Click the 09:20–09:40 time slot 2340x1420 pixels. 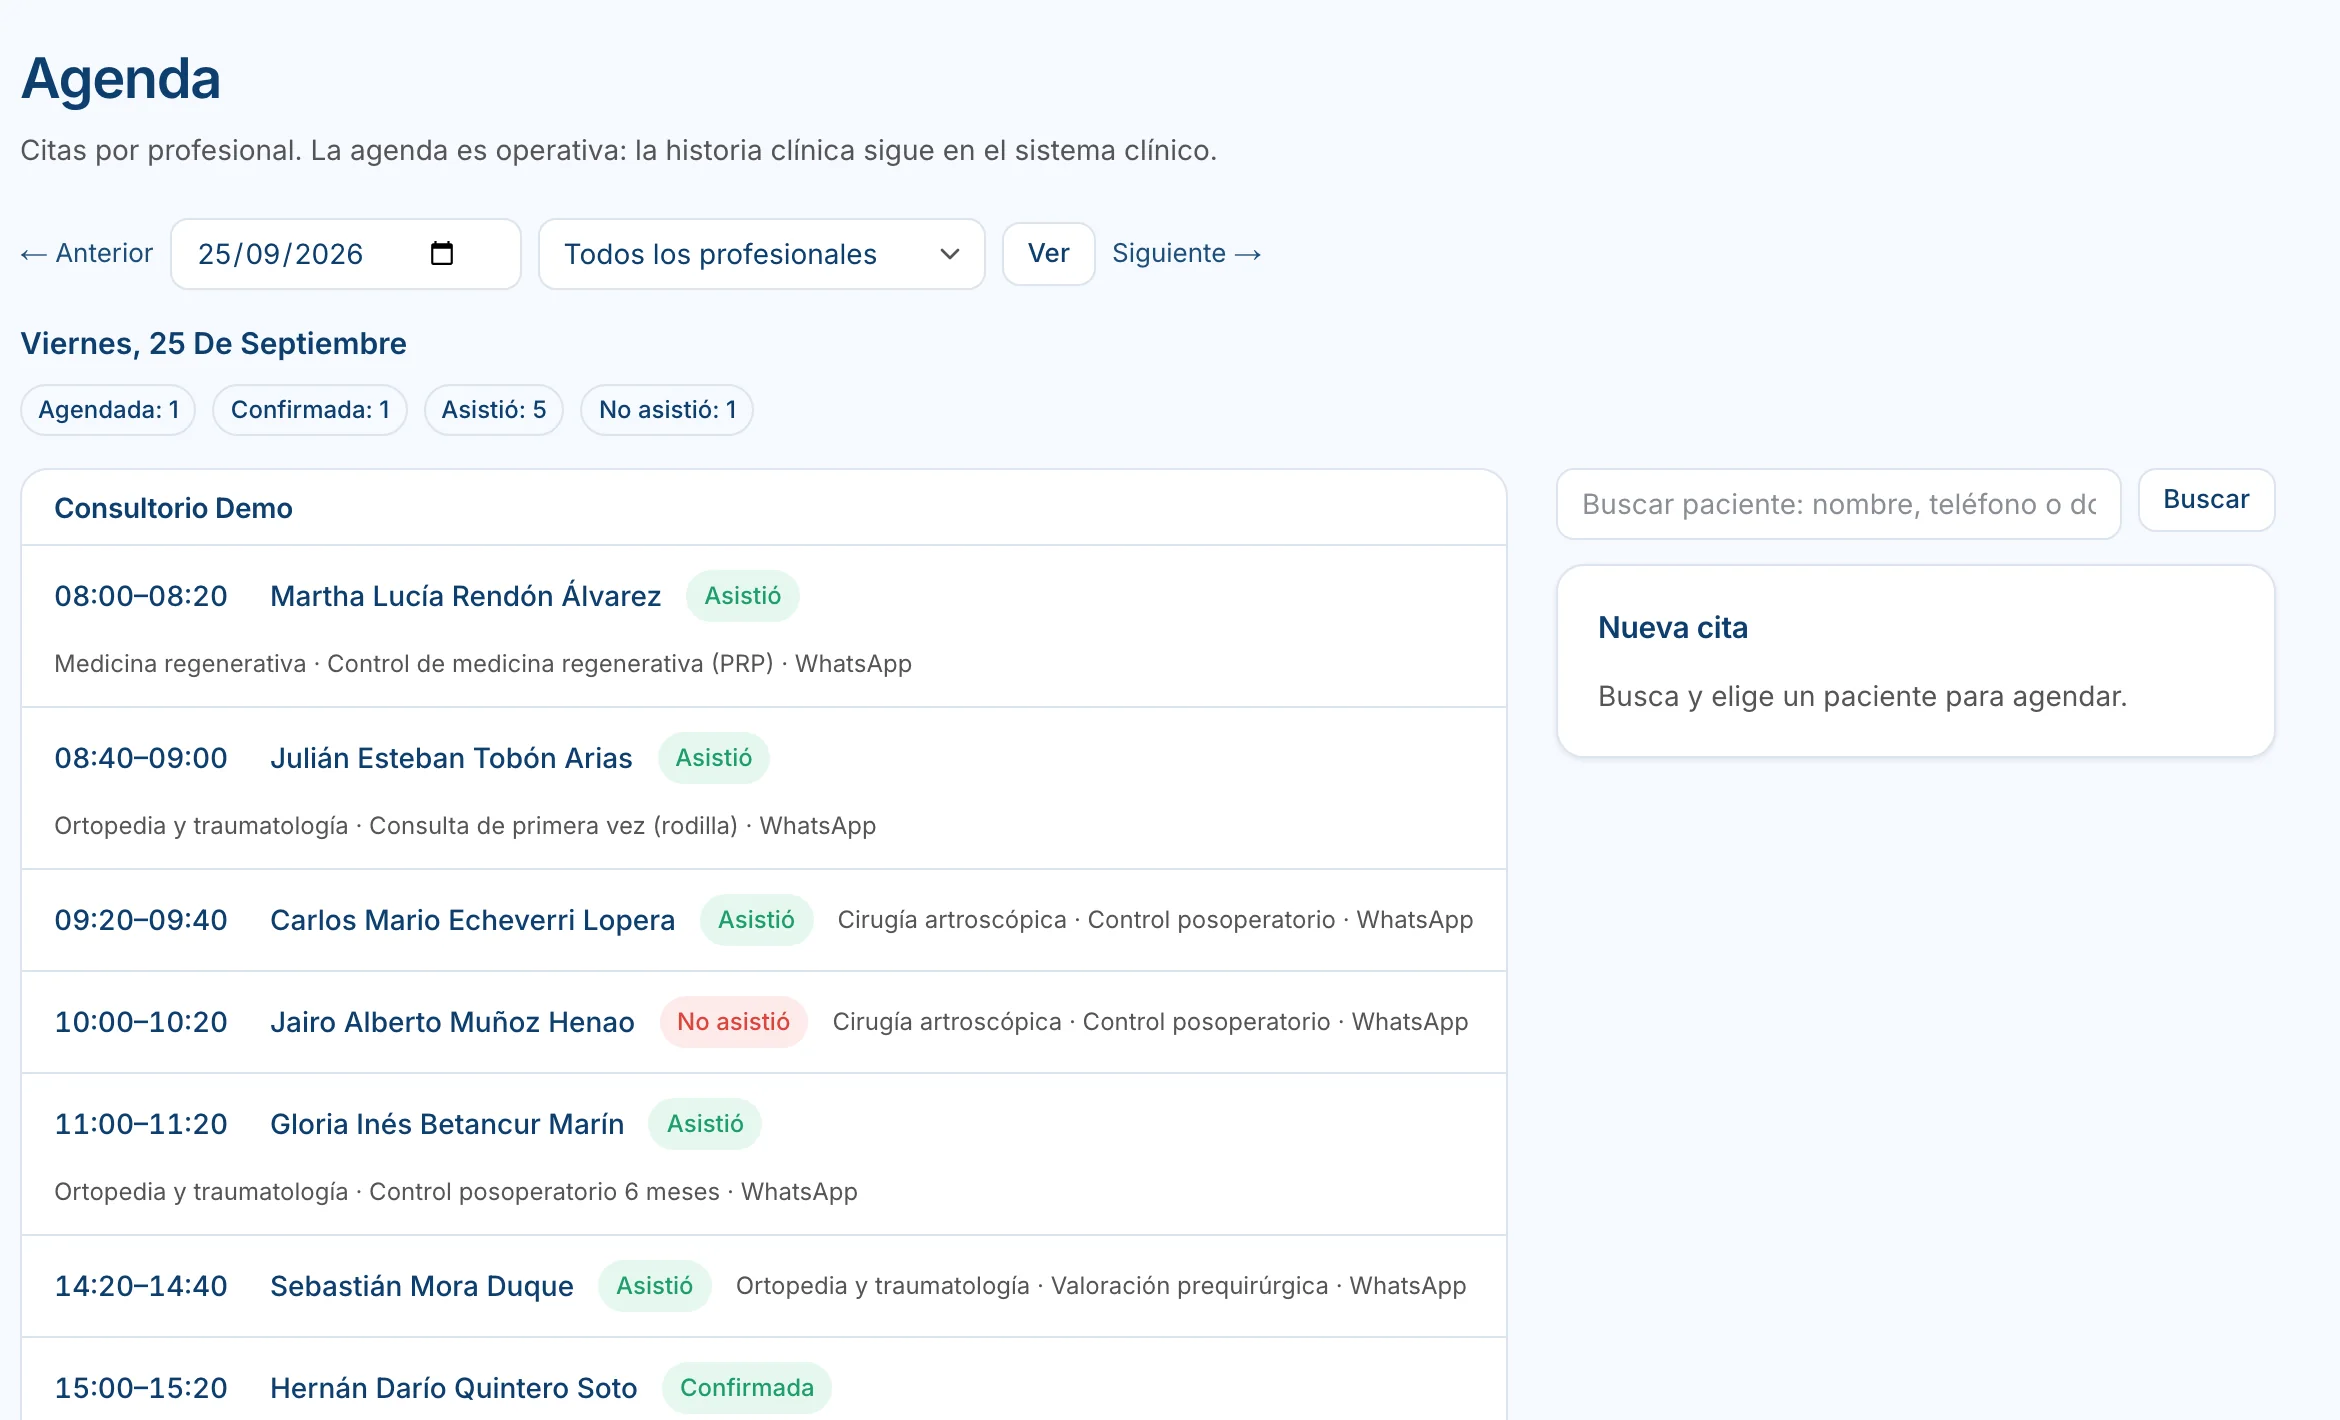141,920
